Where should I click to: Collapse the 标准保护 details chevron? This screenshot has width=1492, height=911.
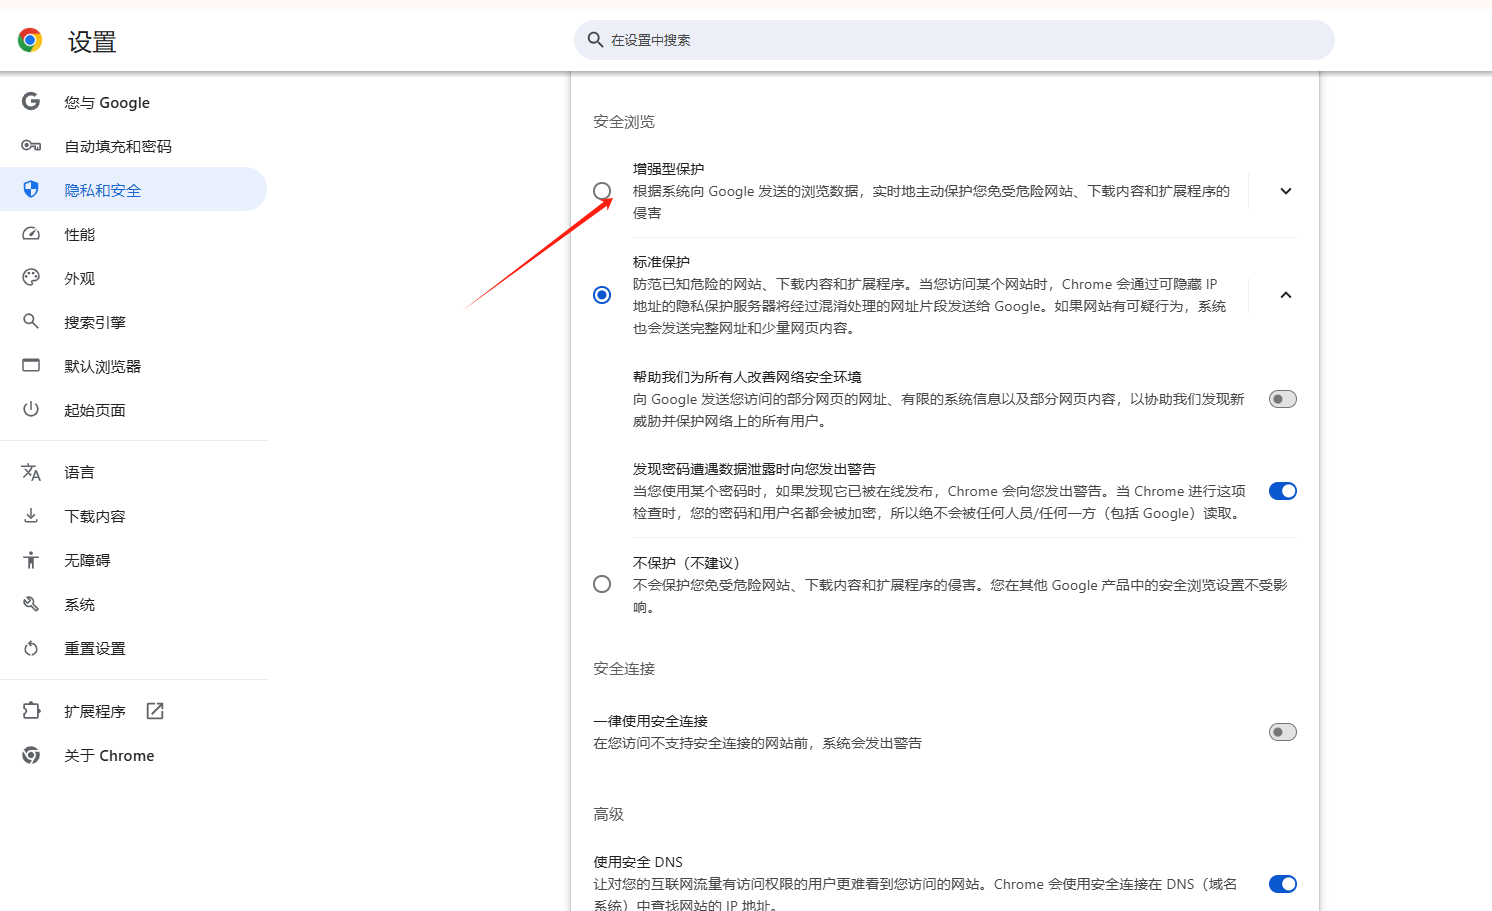pos(1286,295)
